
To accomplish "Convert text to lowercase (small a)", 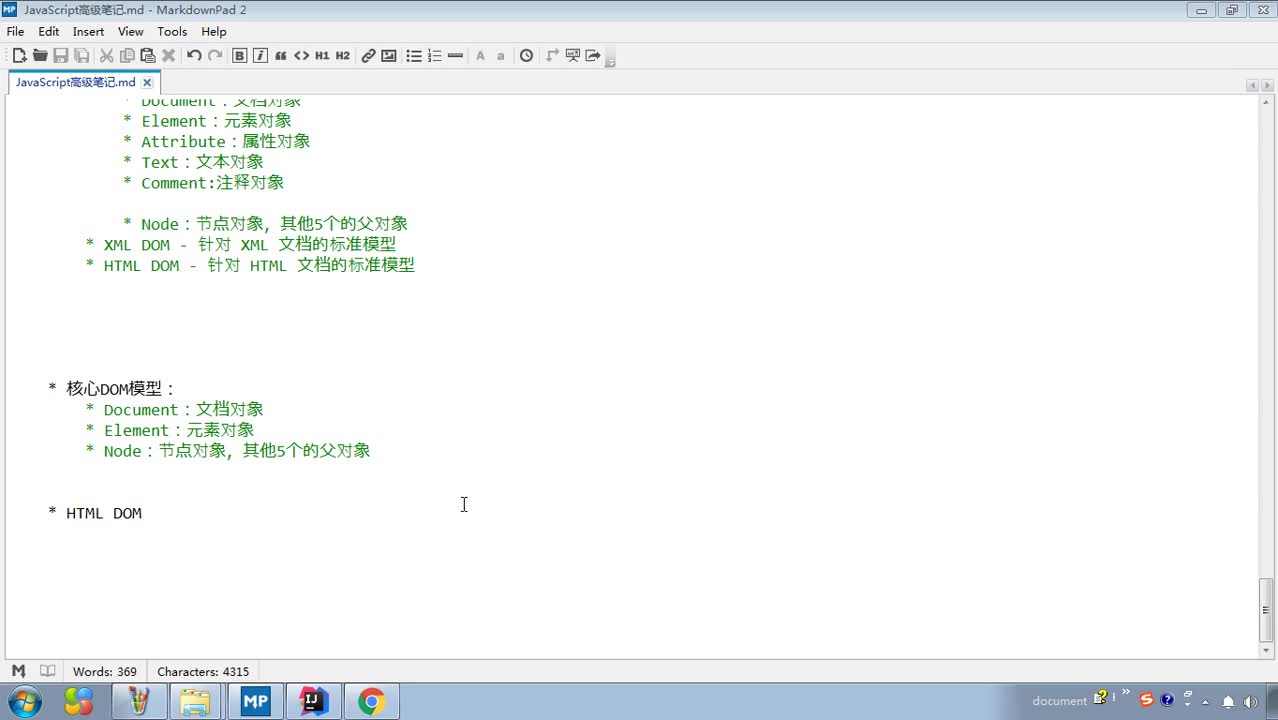I will (x=501, y=56).
